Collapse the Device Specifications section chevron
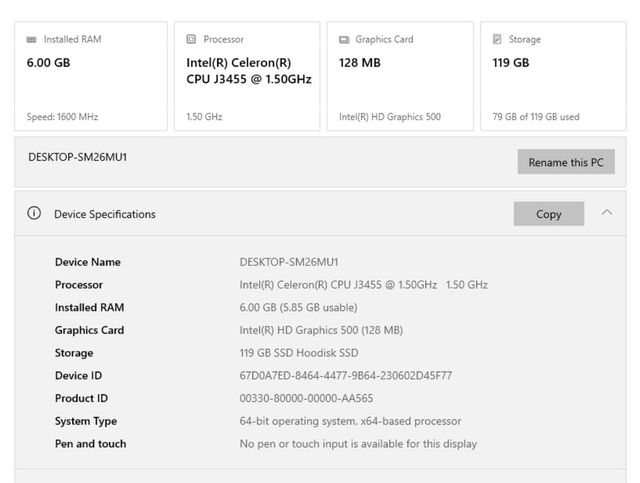640x483 pixels. pyautogui.click(x=607, y=213)
